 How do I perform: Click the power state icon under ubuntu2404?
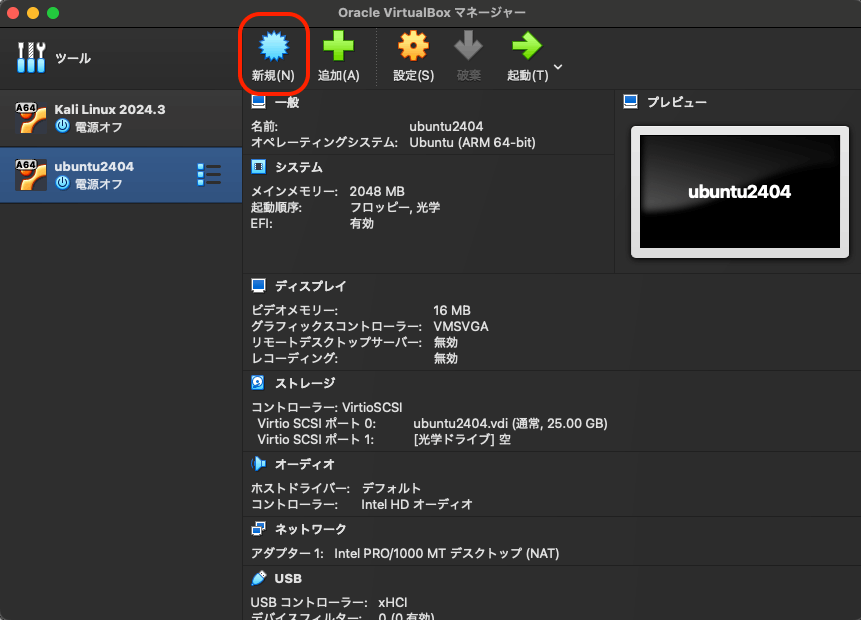click(x=63, y=183)
